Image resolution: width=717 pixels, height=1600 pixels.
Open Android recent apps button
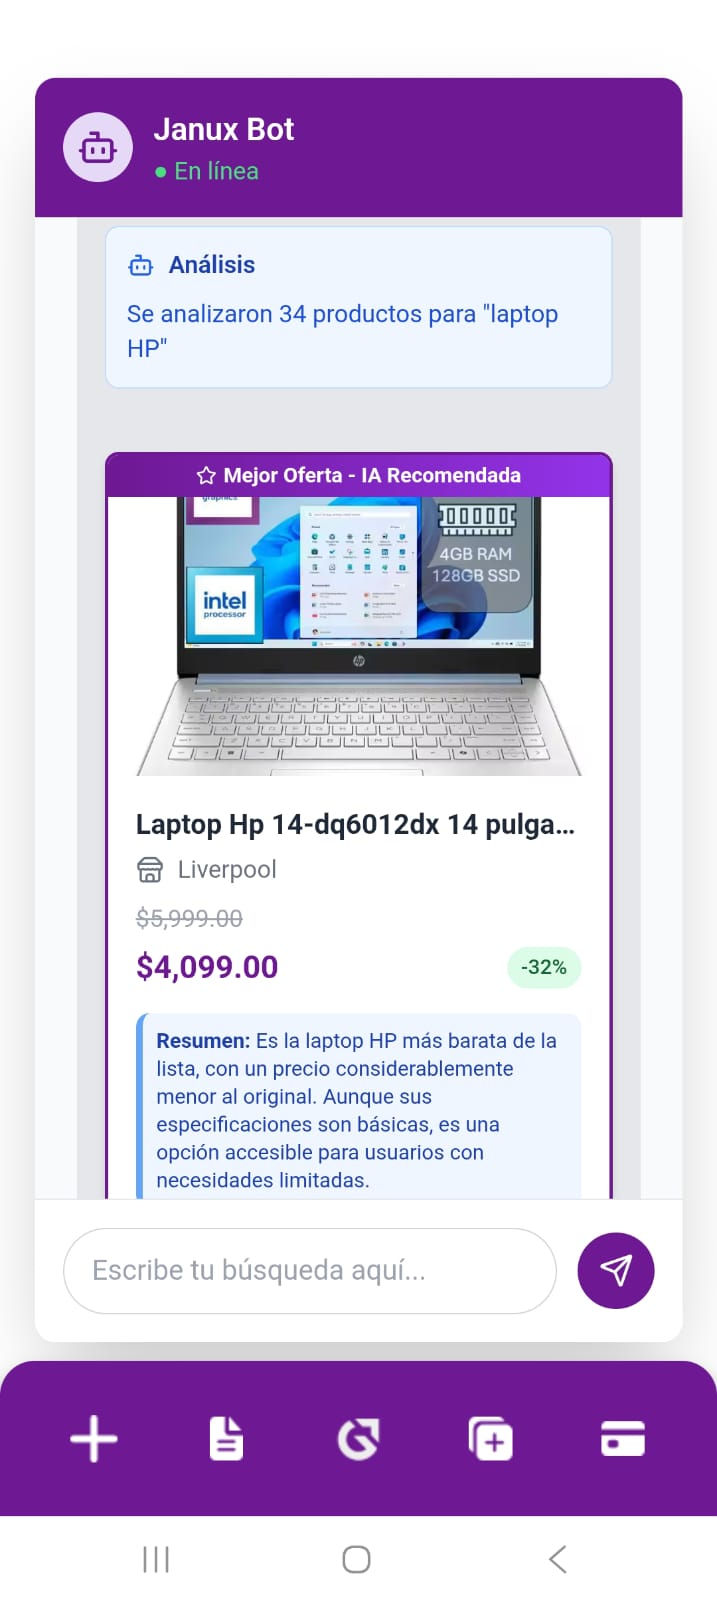pyautogui.click(x=156, y=1559)
